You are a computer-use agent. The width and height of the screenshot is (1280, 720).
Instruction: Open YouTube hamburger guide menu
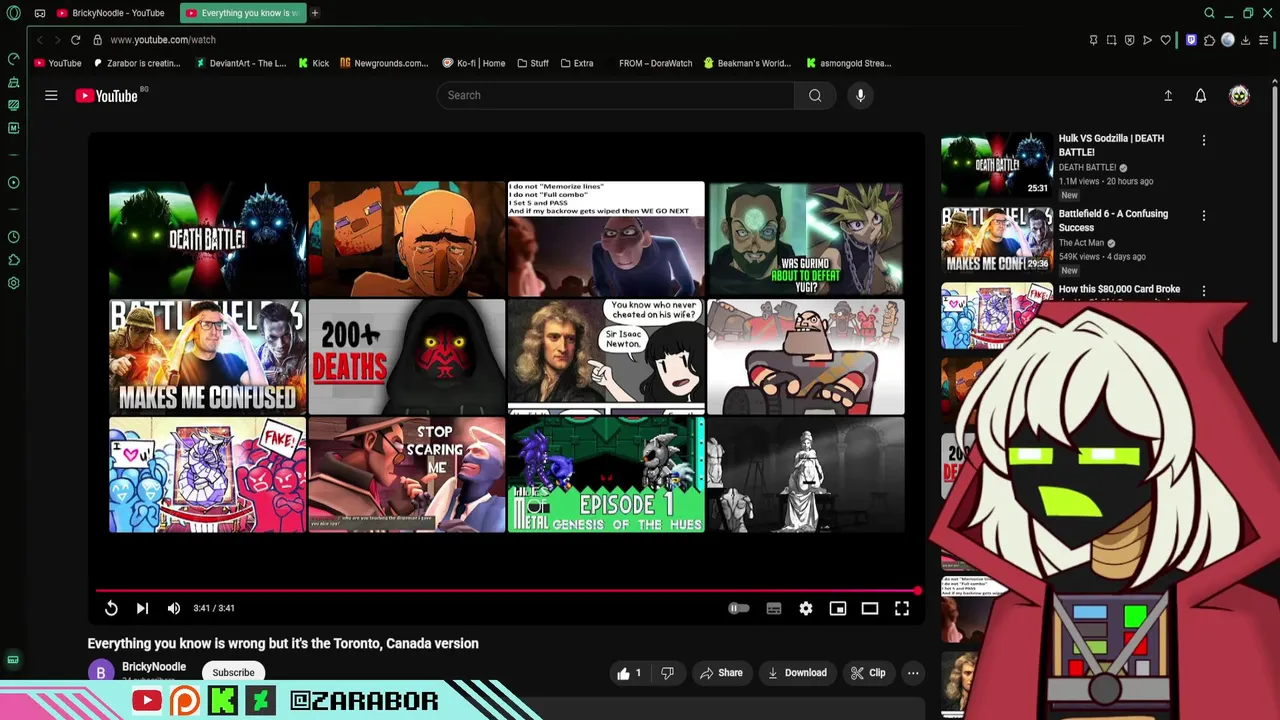(51, 95)
